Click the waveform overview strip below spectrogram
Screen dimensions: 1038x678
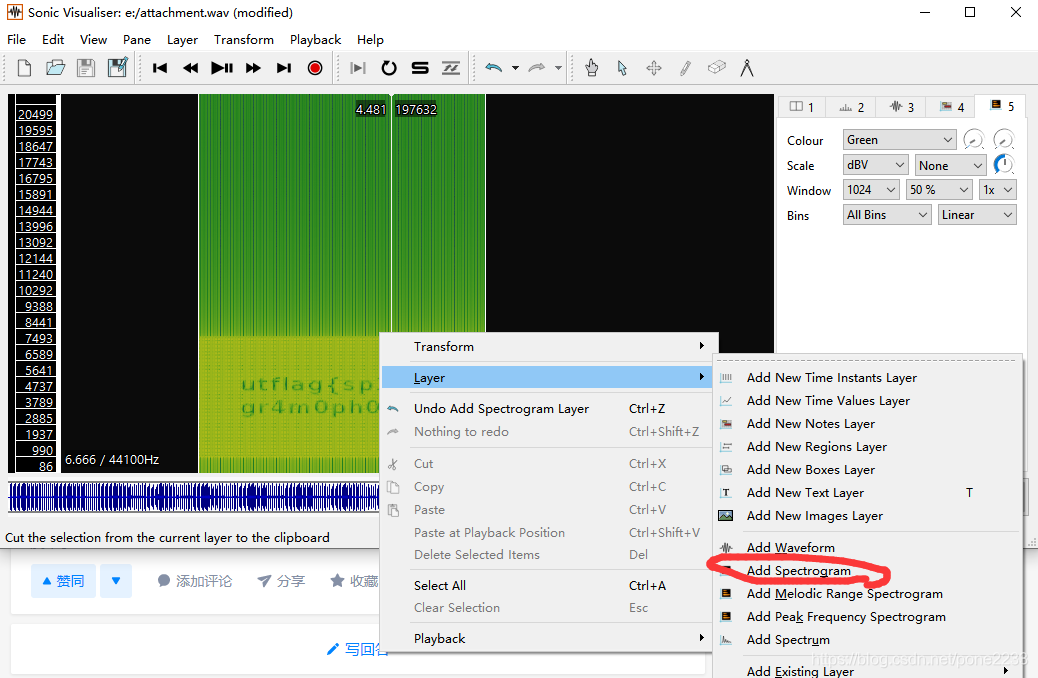click(193, 497)
